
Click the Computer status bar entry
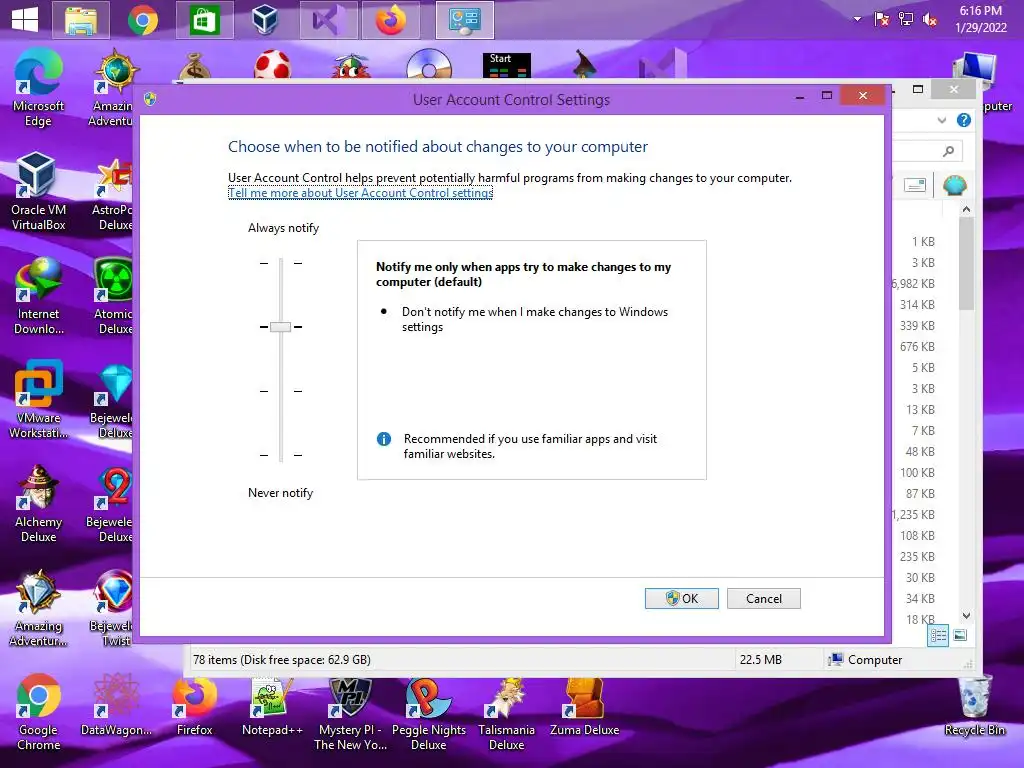pos(865,660)
